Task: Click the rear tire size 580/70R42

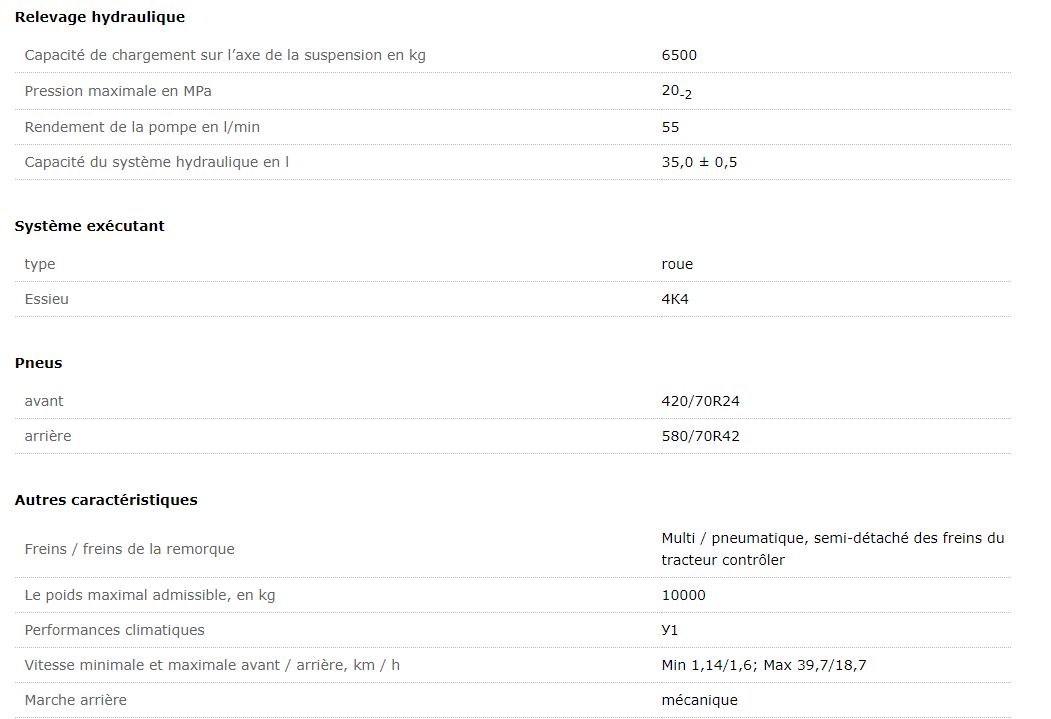Action: tap(700, 436)
